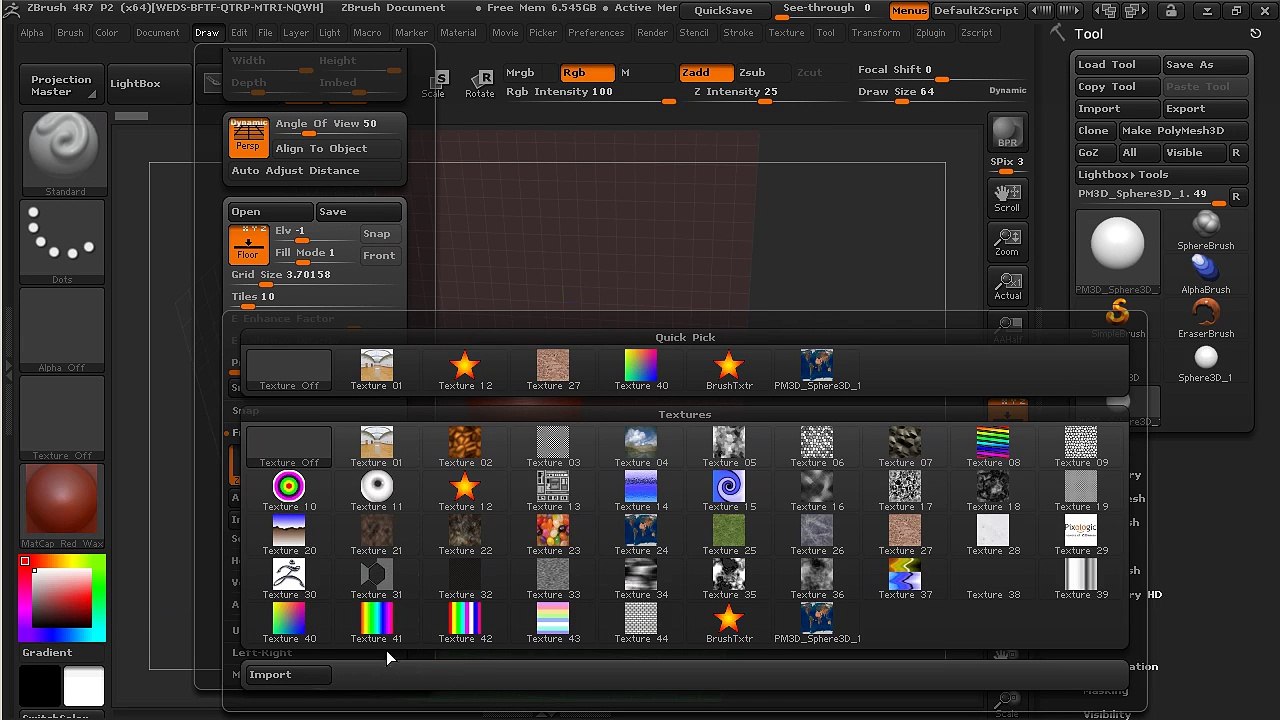Select Texture 02 orange marble texture
The height and width of the screenshot is (720, 1280).
(x=465, y=447)
